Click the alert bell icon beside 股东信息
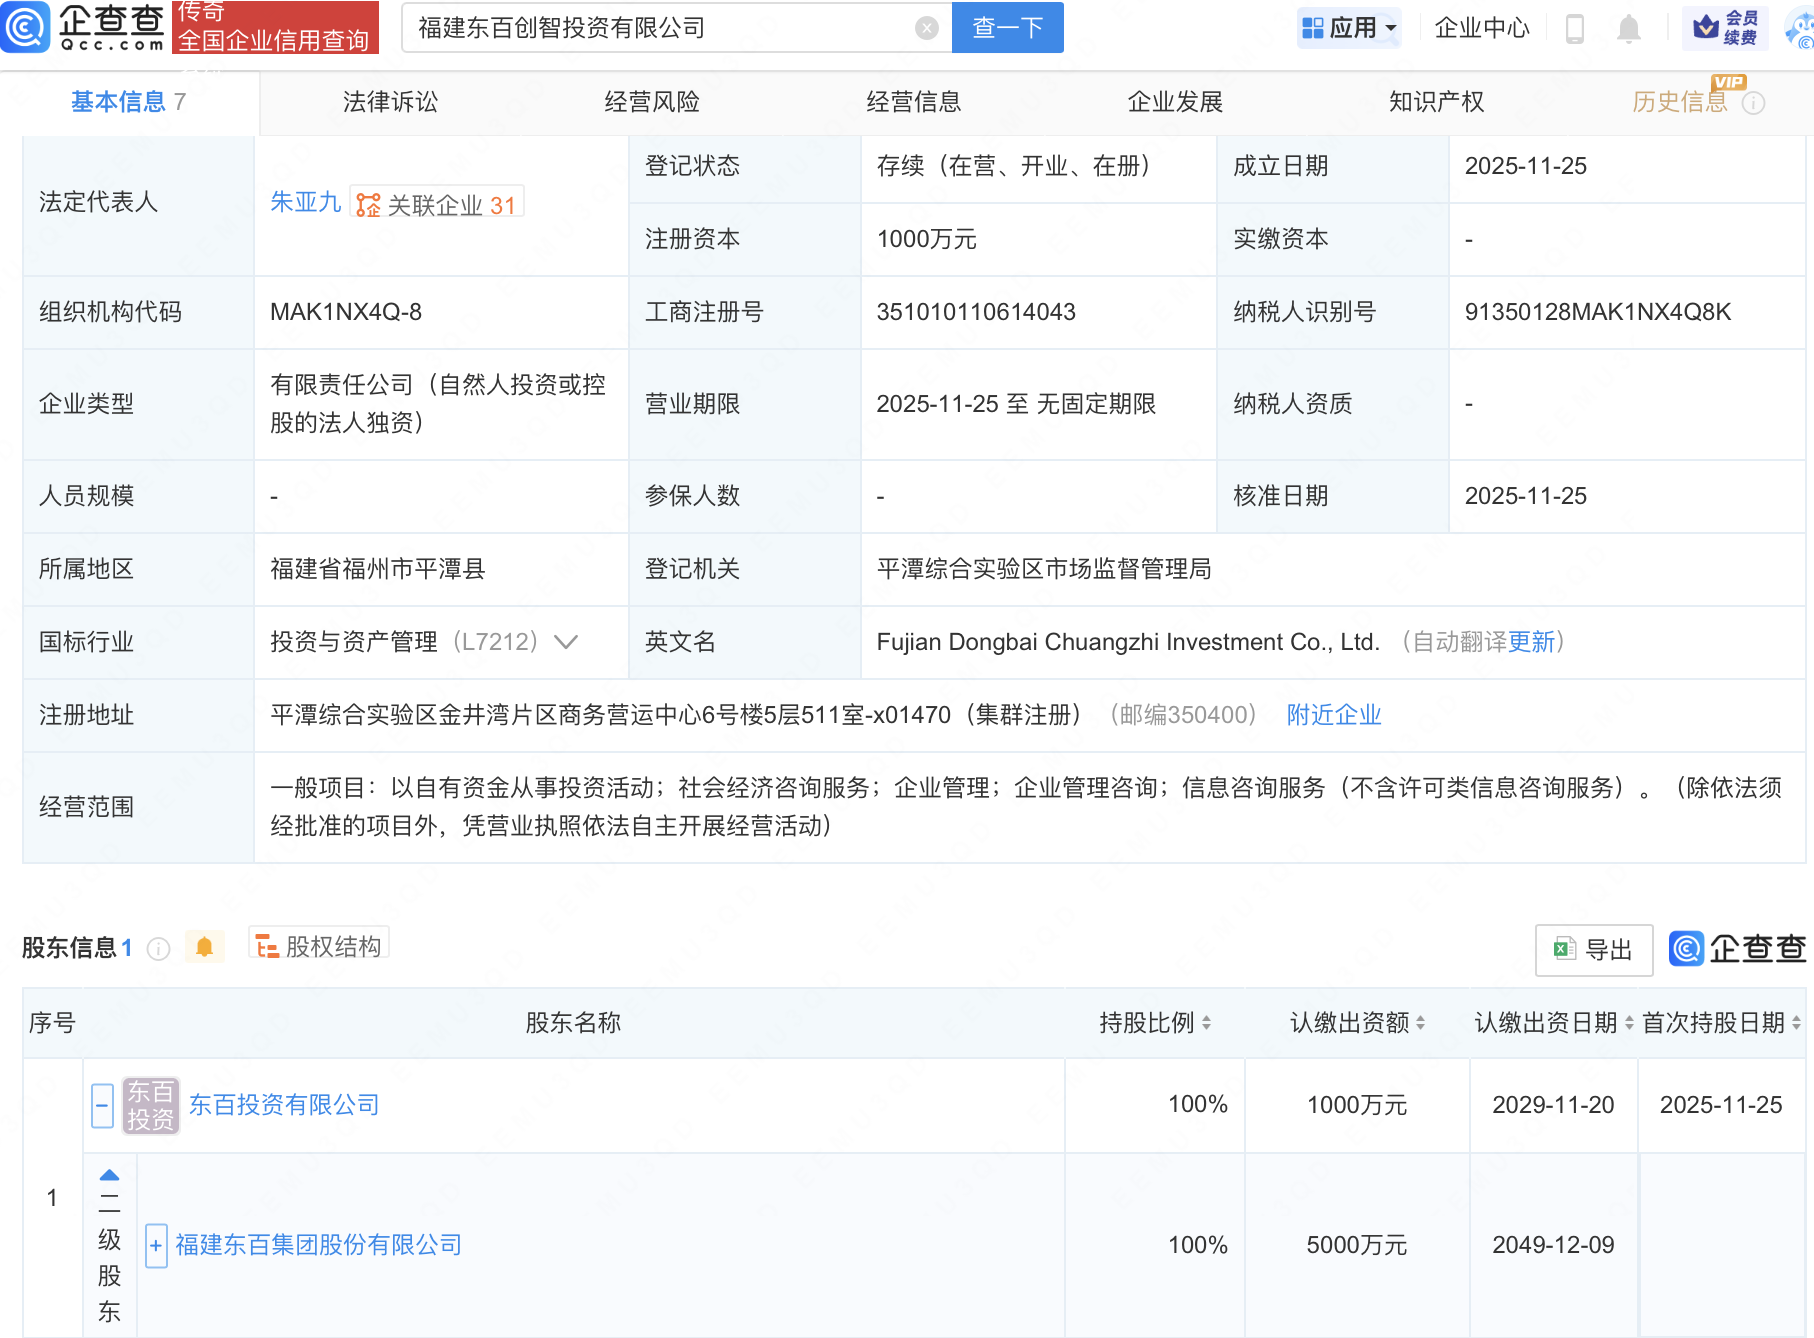The height and width of the screenshot is (1338, 1814). pyautogui.click(x=205, y=946)
